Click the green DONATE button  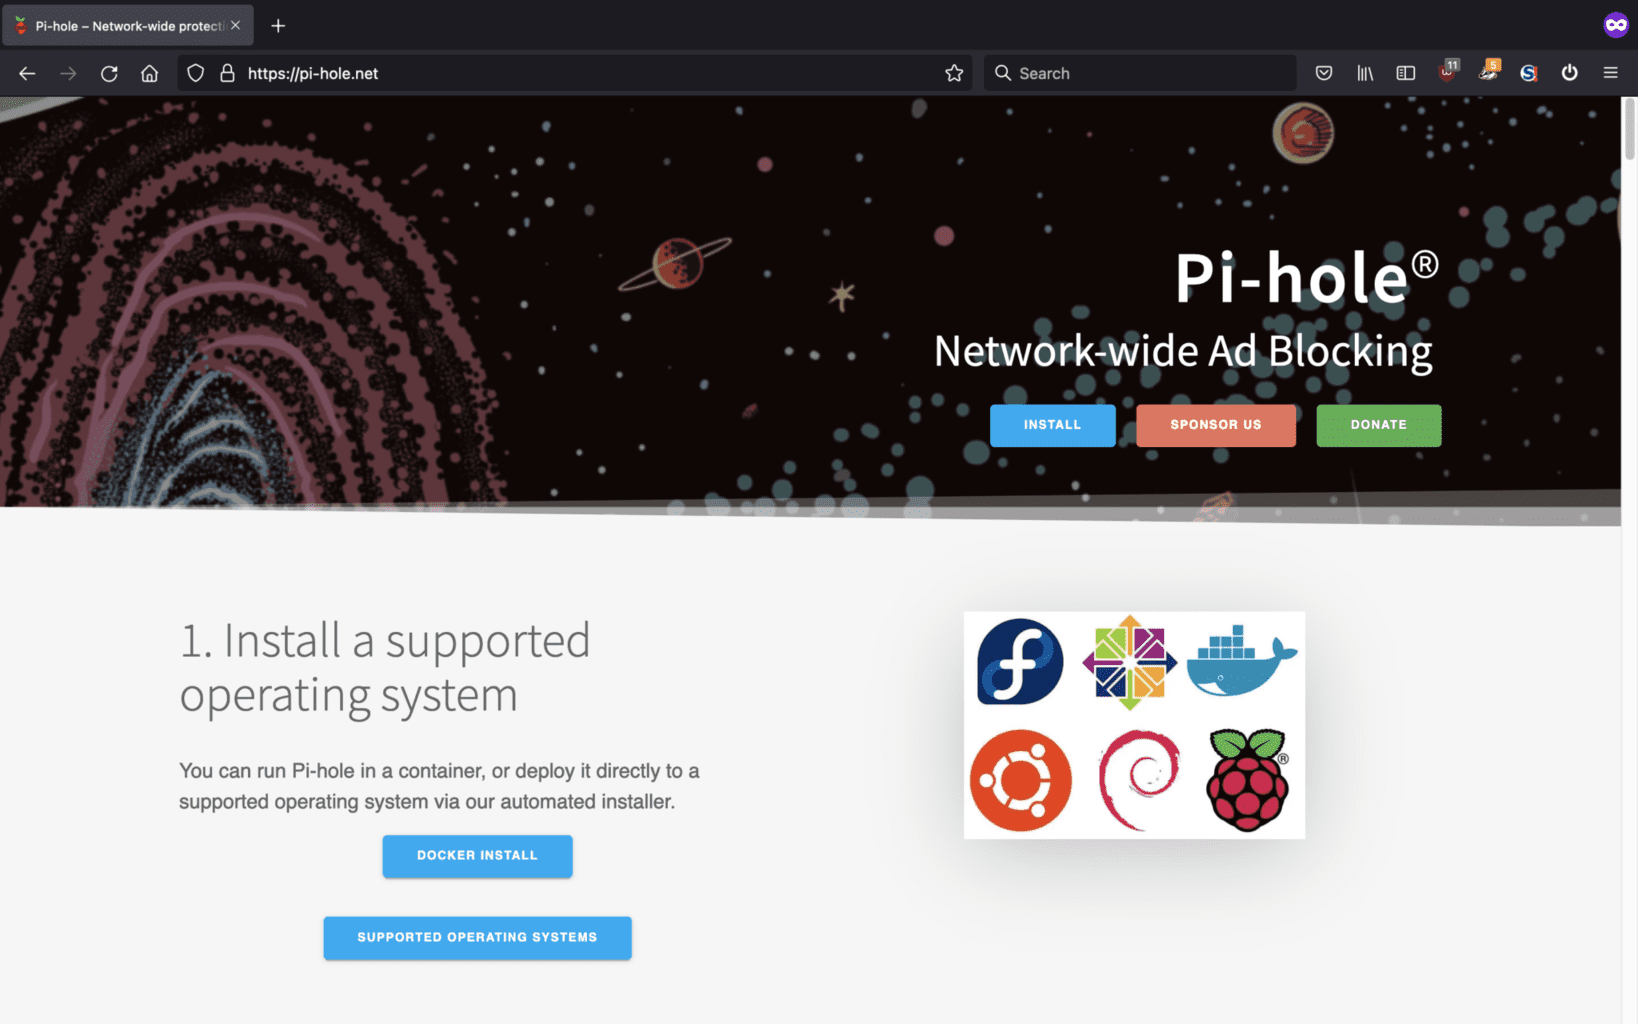tap(1378, 425)
